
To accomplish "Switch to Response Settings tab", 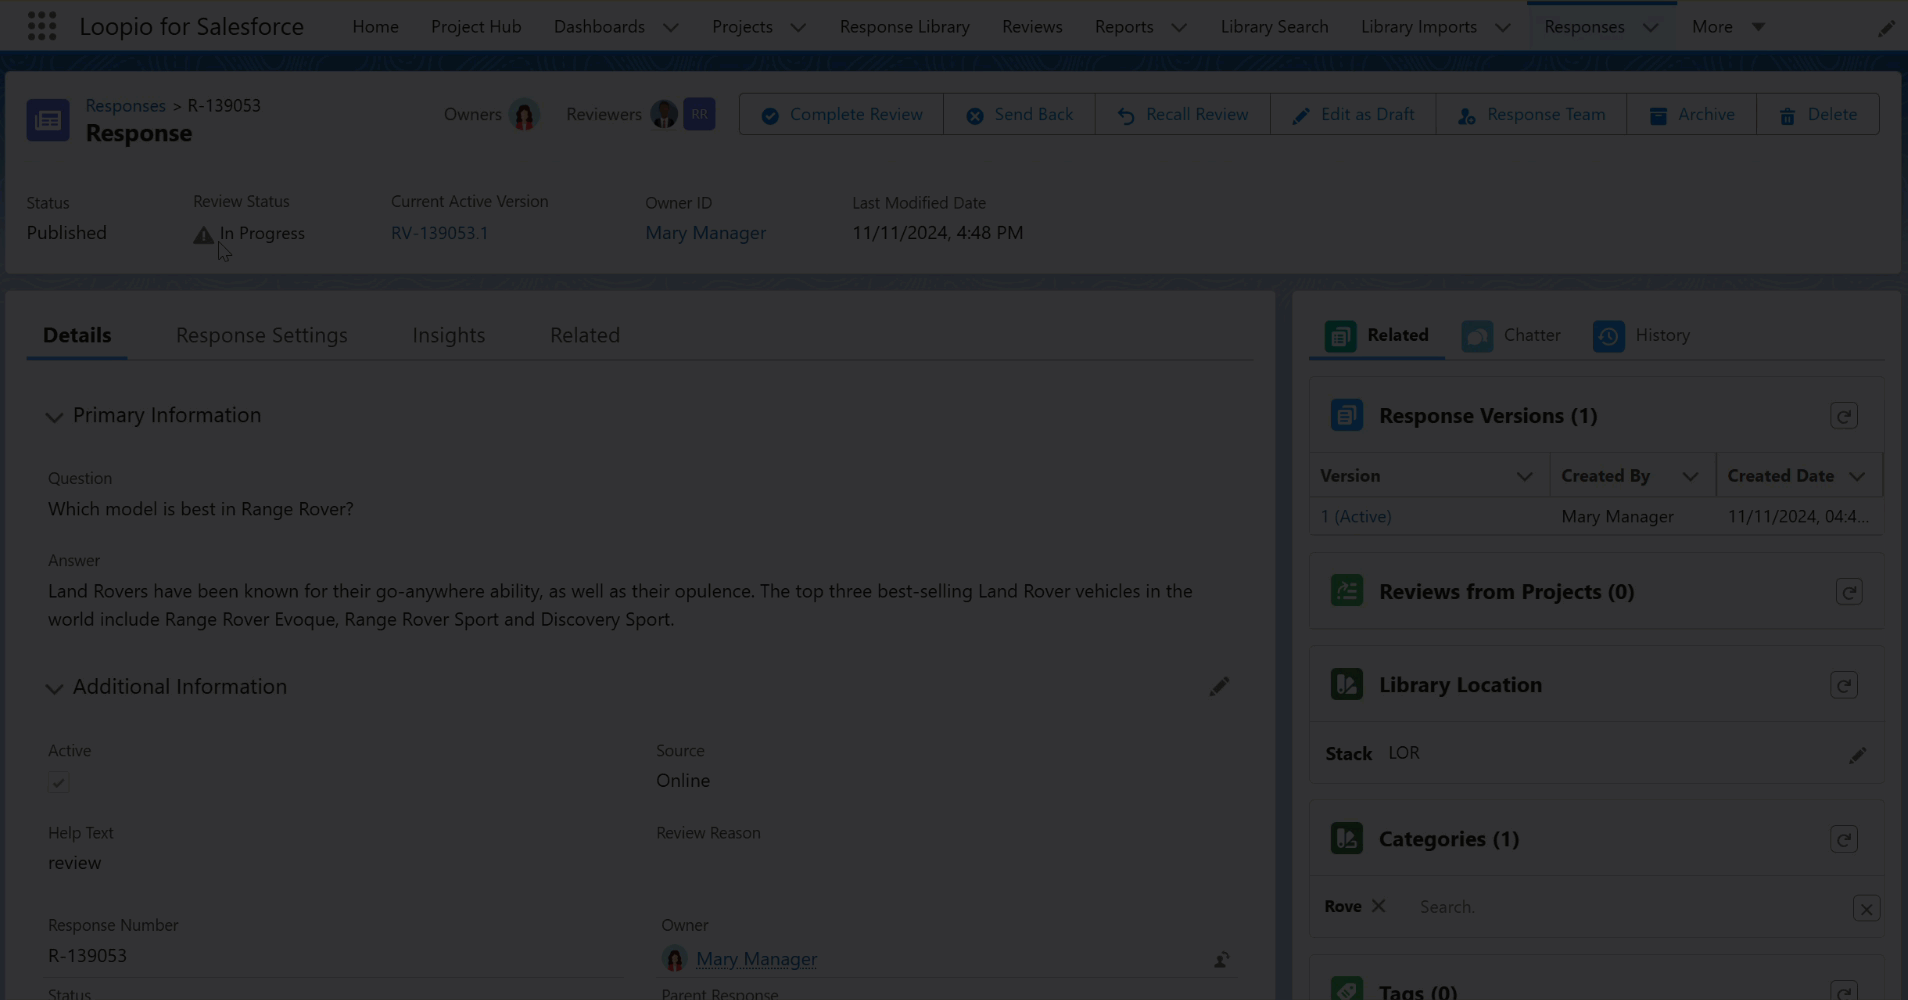I will pos(262,335).
